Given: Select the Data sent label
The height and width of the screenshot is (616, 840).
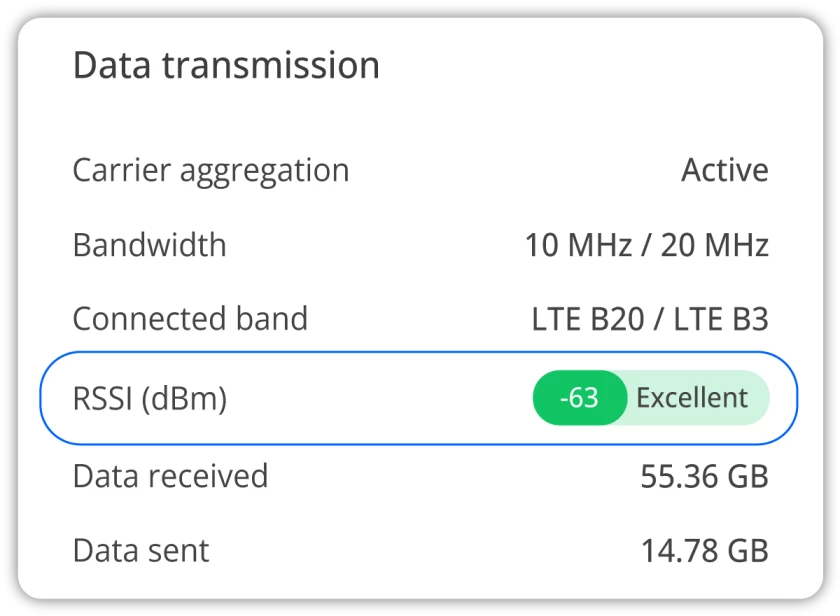Looking at the screenshot, I should [x=141, y=550].
